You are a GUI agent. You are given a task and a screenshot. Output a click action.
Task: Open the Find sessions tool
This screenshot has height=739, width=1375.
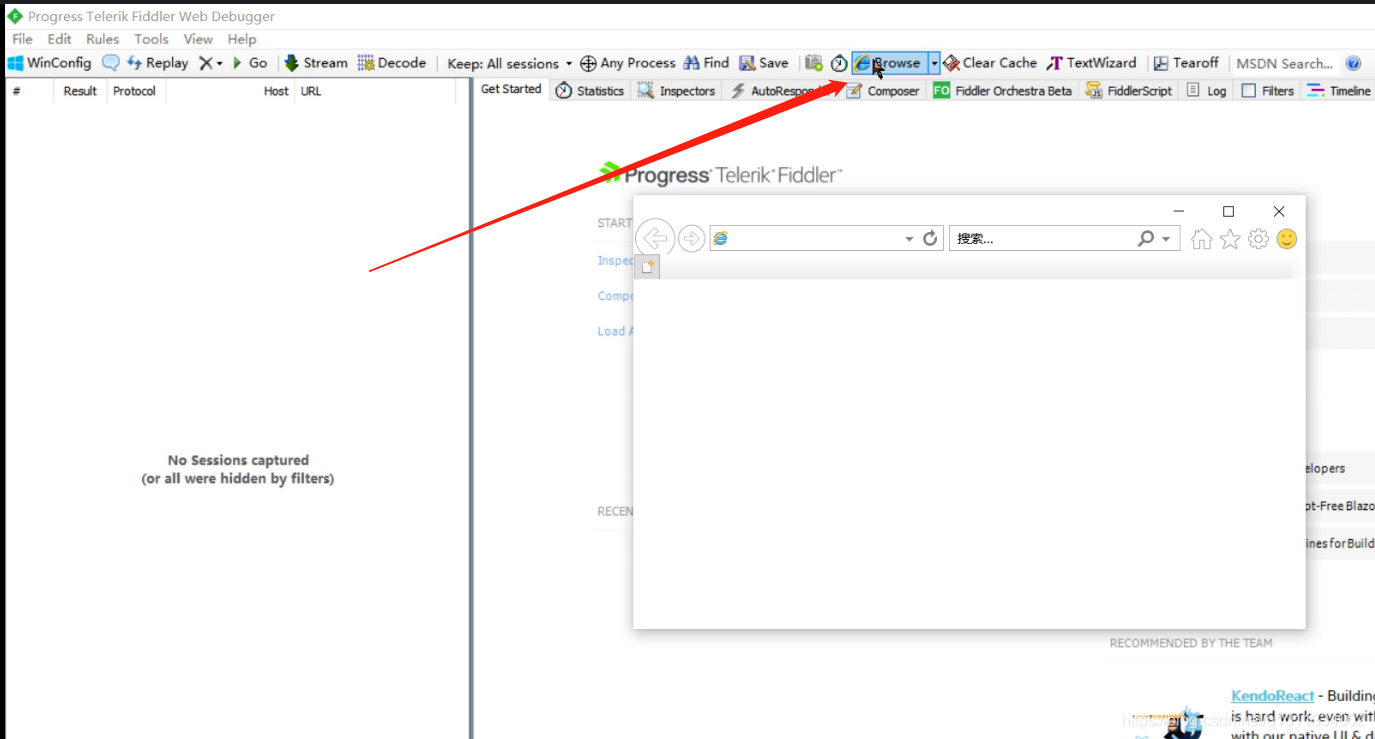706,63
